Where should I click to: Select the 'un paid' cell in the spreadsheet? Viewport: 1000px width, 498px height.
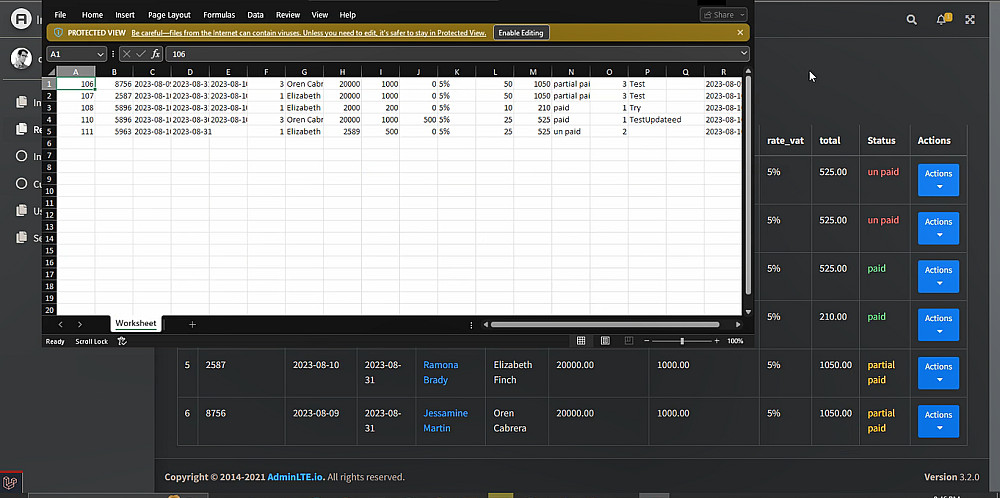571,131
